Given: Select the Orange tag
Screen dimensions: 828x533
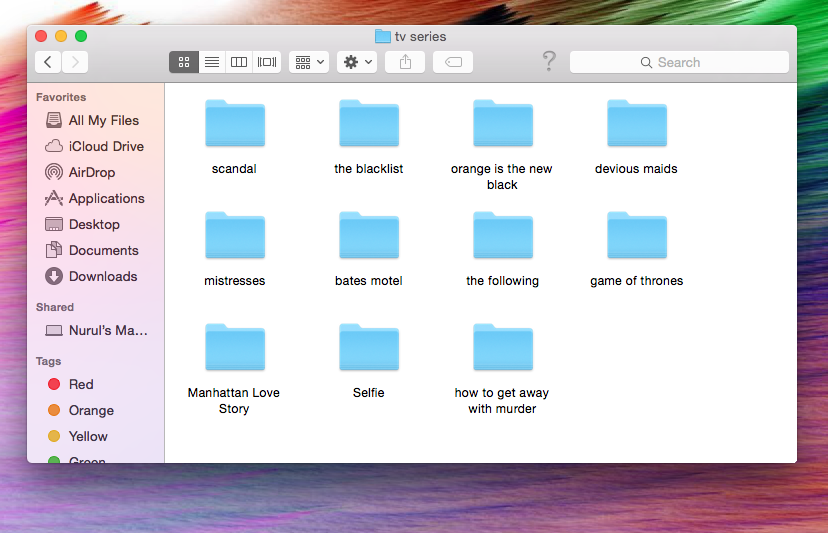Looking at the screenshot, I should click(x=96, y=410).
